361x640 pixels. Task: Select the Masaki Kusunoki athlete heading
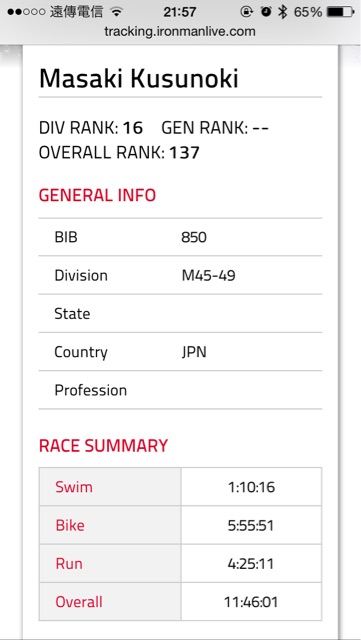[x=138, y=78]
